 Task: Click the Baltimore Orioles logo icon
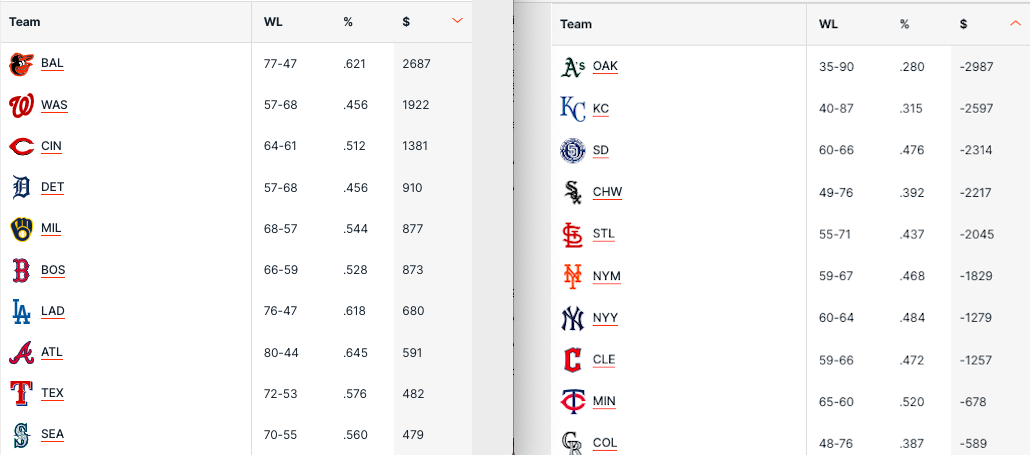(x=21, y=64)
